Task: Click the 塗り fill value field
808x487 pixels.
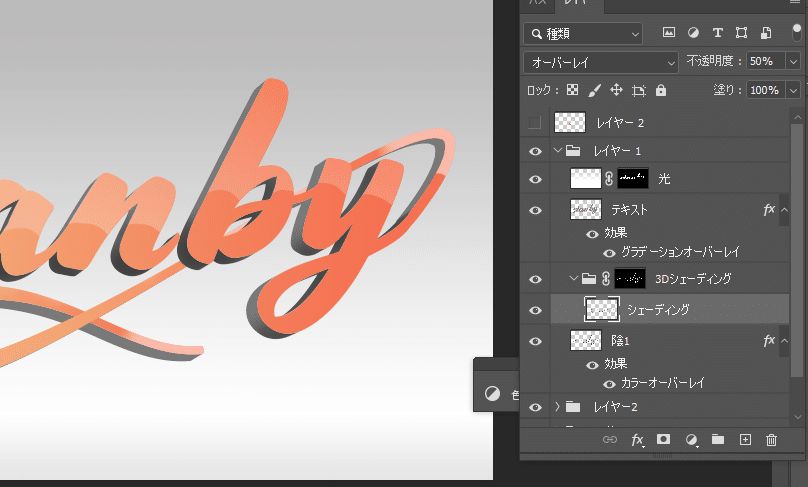Action: (766, 90)
